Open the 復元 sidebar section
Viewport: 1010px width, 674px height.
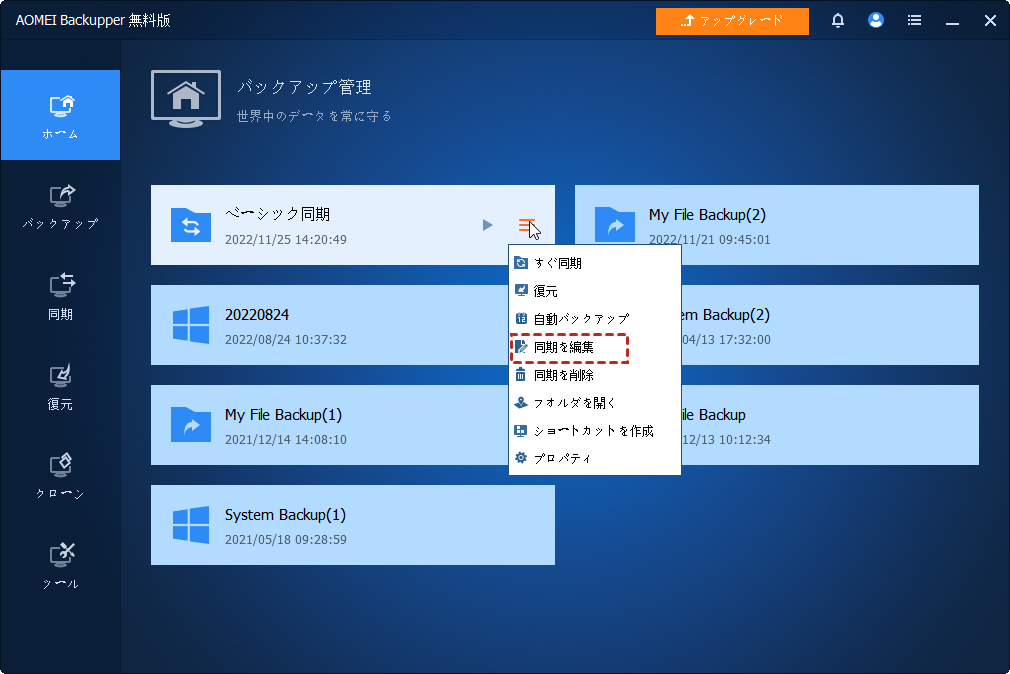[x=60, y=387]
